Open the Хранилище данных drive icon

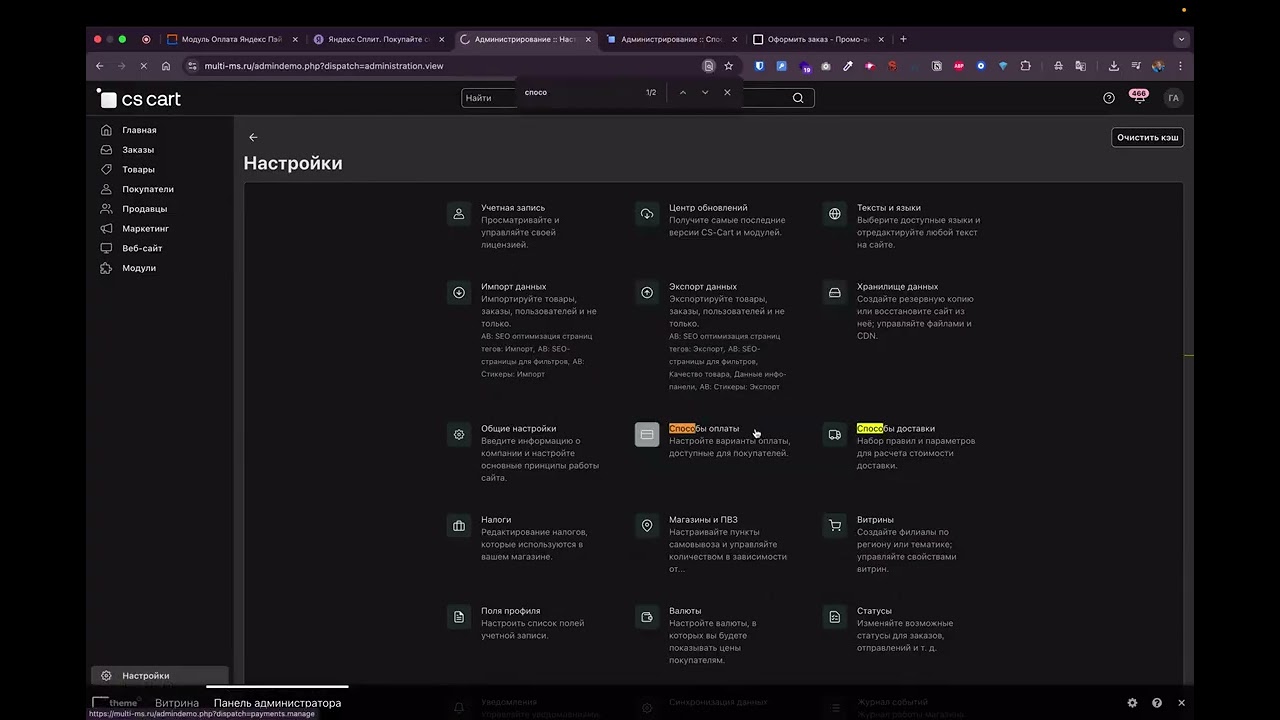[835, 293]
